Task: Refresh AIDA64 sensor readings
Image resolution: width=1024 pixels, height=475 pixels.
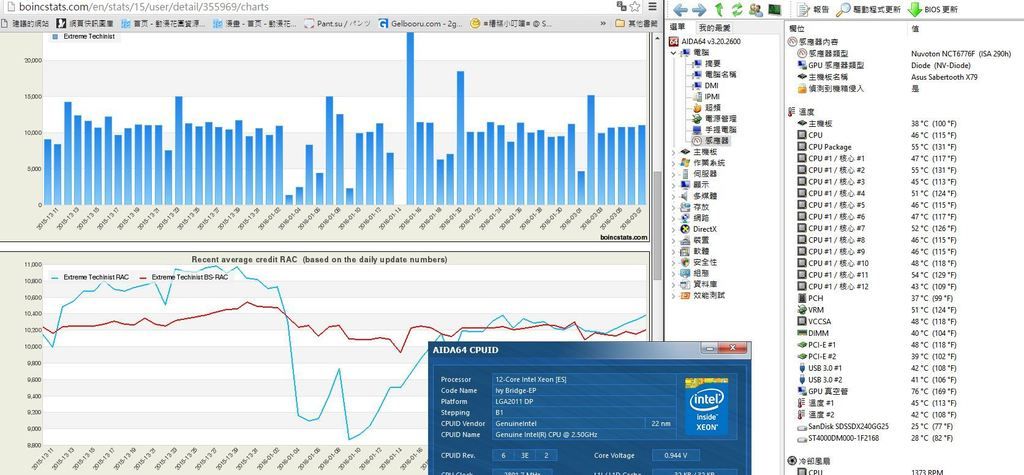Action: [737, 10]
